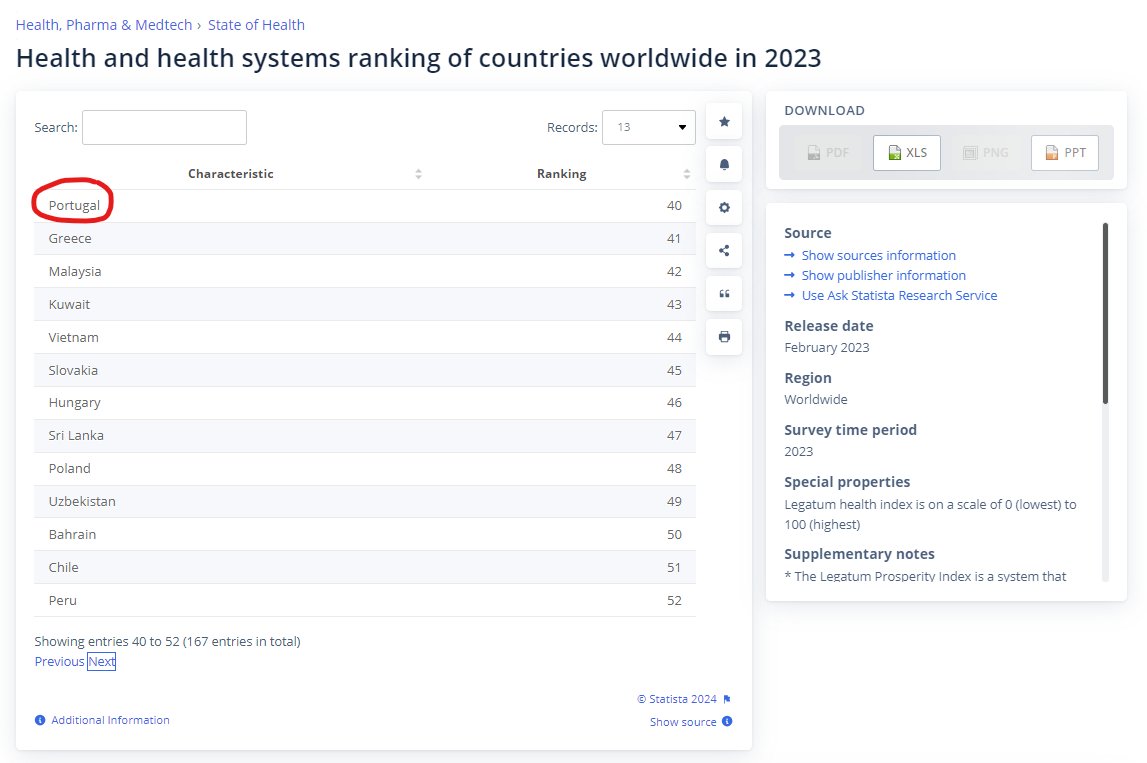Share this statistic using the share icon
The width and height of the screenshot is (1147, 763).
point(723,250)
